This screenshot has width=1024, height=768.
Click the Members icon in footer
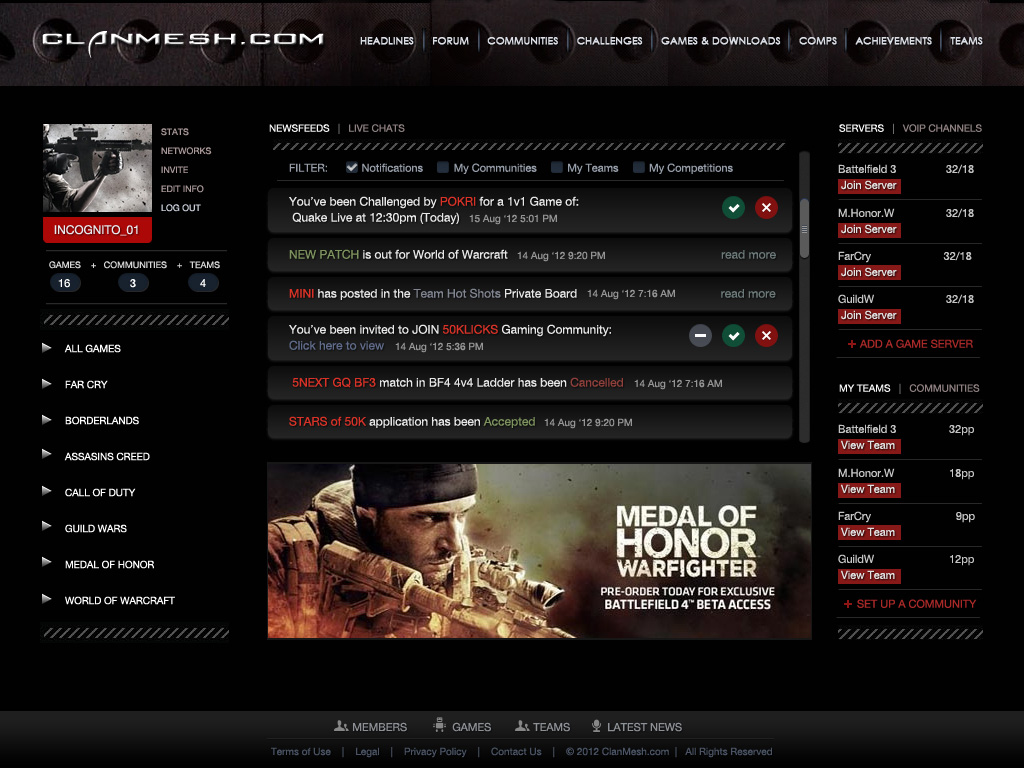click(341, 726)
